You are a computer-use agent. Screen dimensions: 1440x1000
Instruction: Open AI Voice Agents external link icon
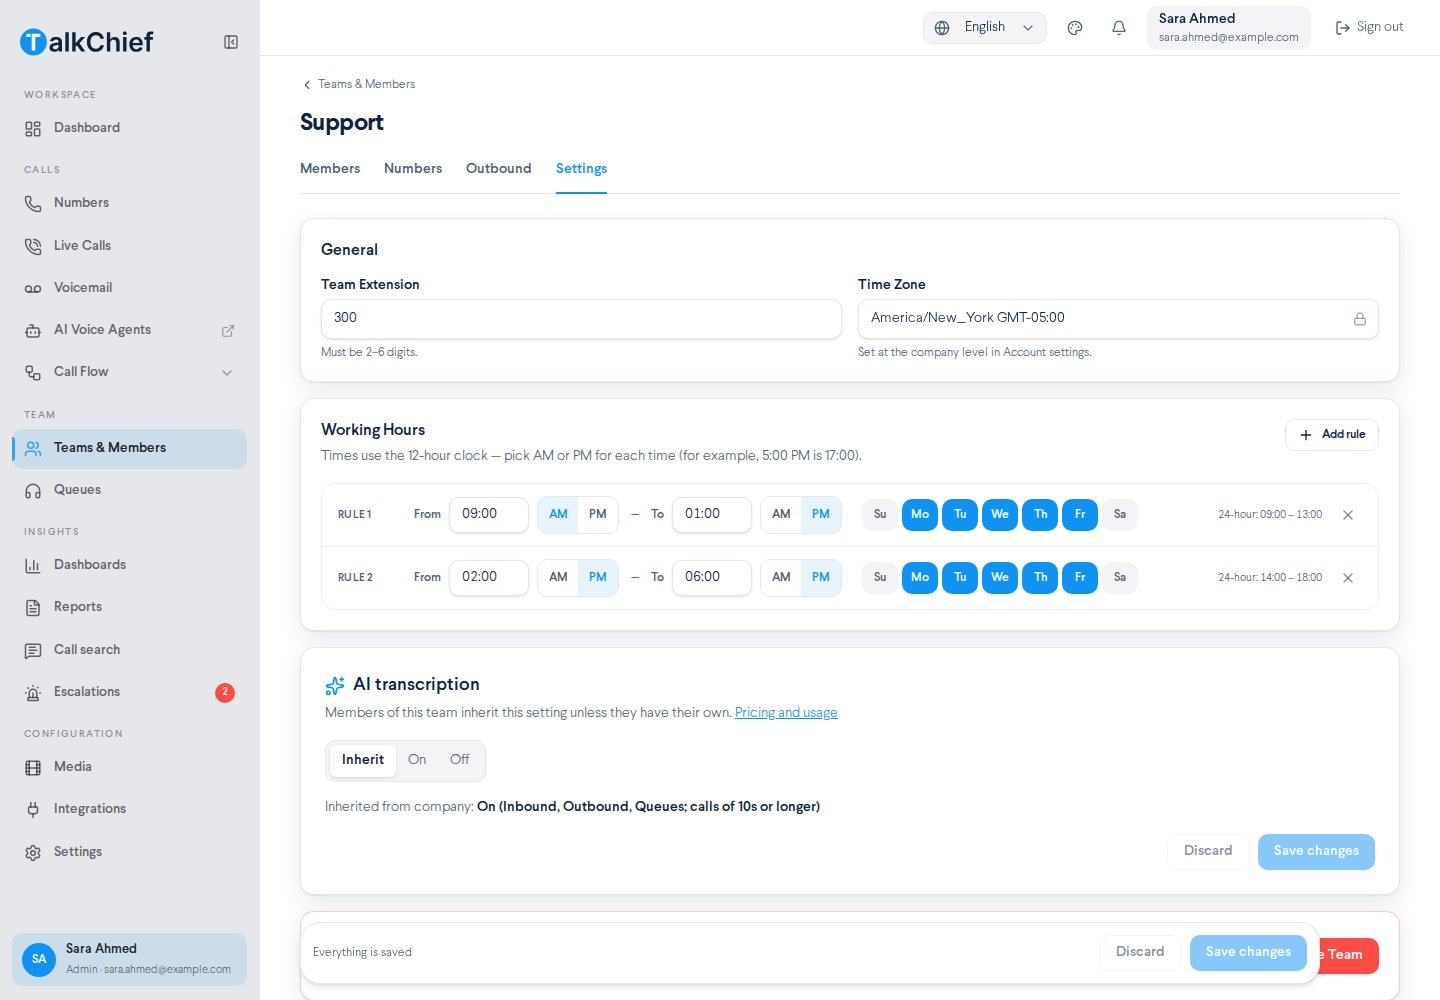tap(227, 330)
